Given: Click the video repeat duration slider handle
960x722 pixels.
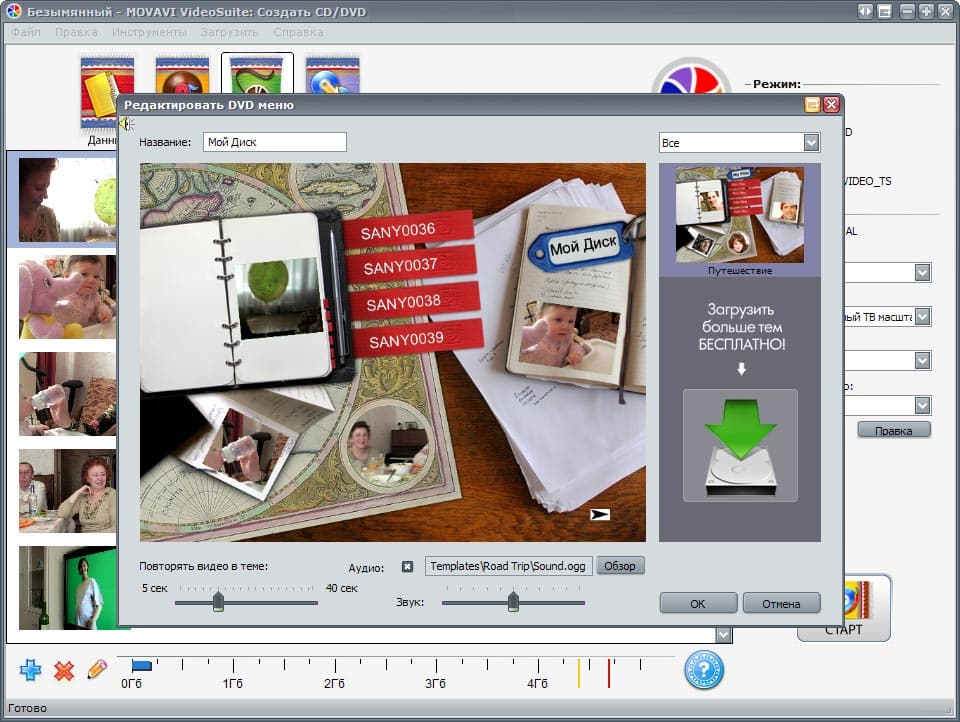Looking at the screenshot, I should 218,601.
